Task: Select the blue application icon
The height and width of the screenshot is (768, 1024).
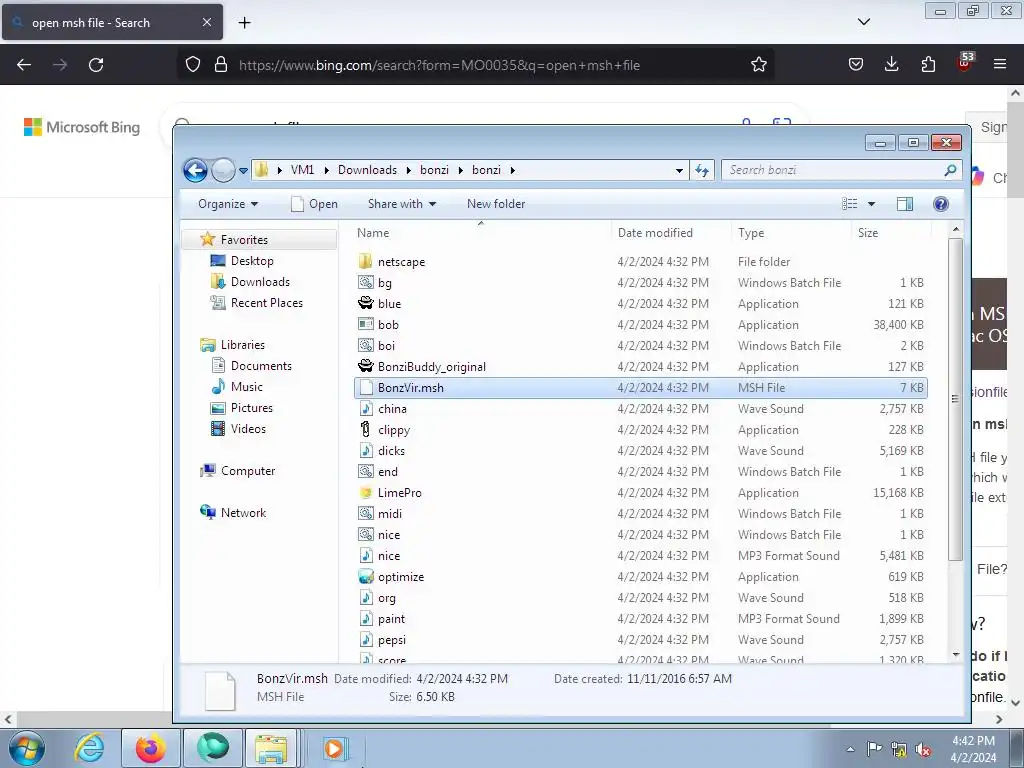Action: tap(366, 303)
